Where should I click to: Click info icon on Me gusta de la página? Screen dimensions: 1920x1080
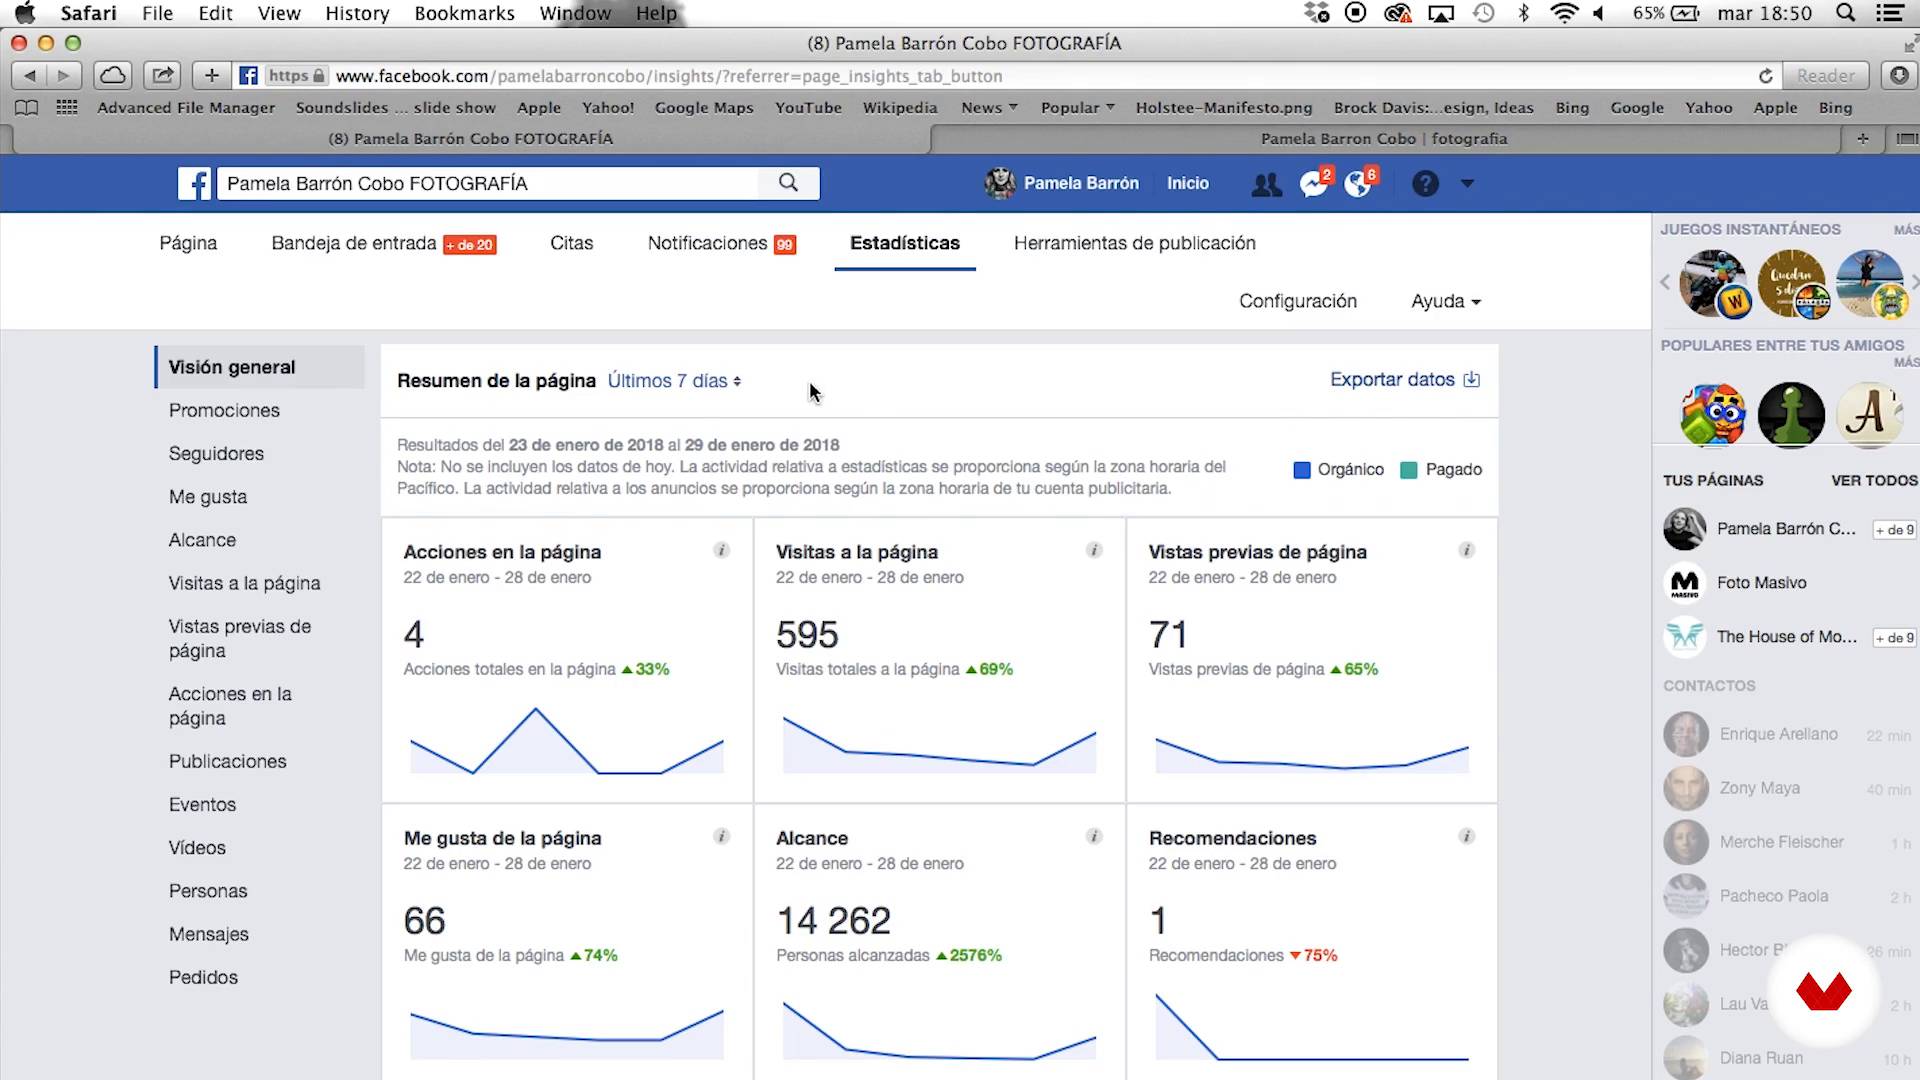pyautogui.click(x=721, y=836)
